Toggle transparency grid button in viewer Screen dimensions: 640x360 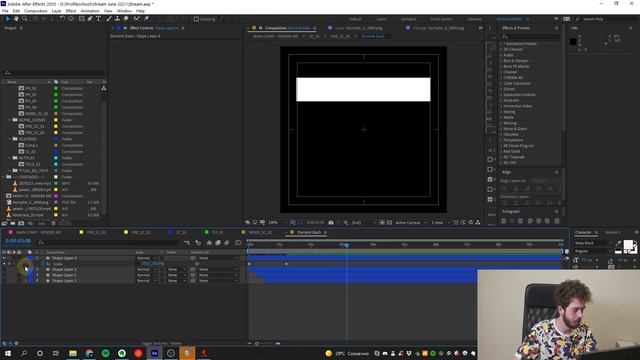[389, 222]
